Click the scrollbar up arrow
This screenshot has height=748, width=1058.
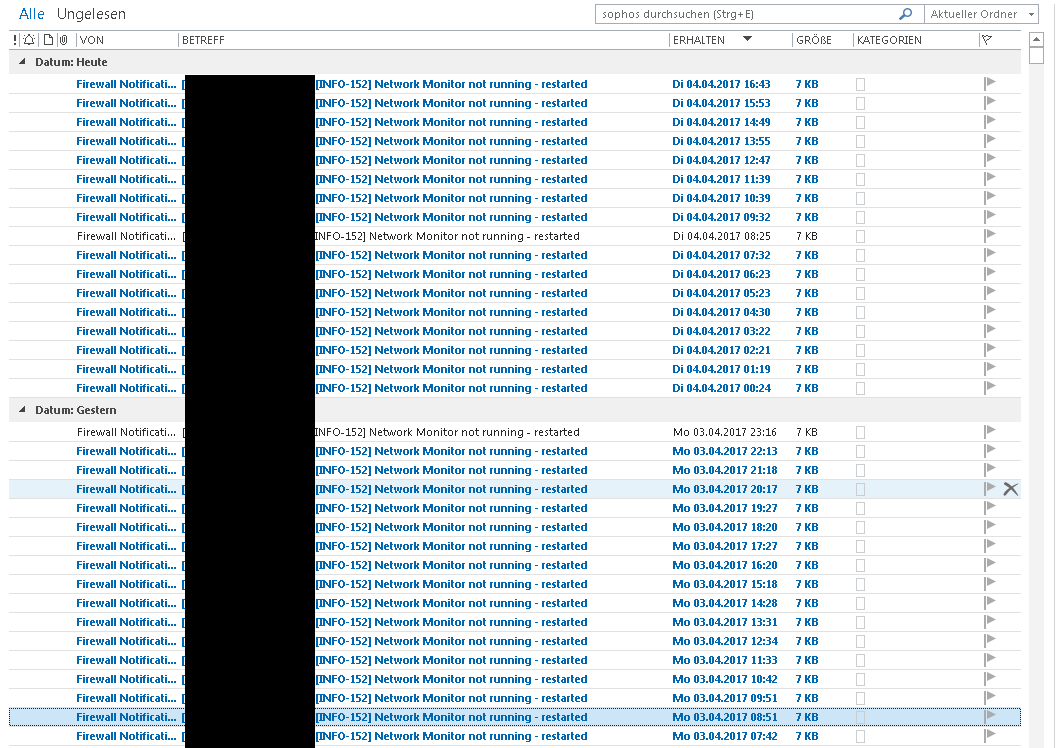tap(1036, 40)
